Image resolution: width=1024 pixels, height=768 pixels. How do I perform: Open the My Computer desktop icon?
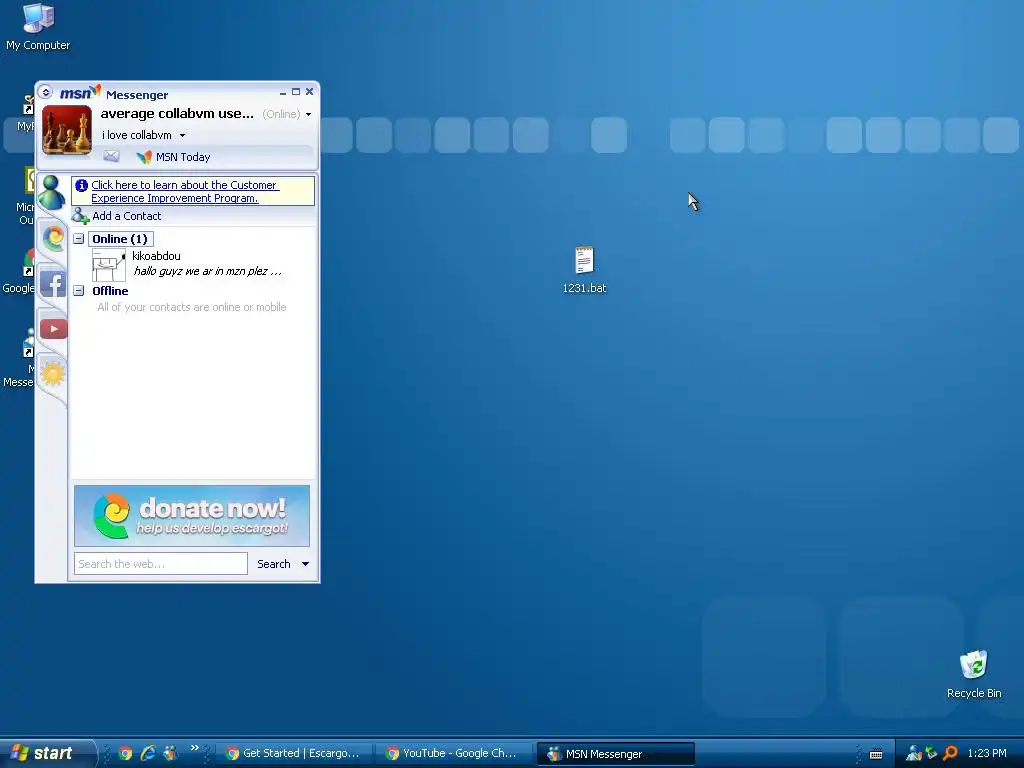point(38,26)
